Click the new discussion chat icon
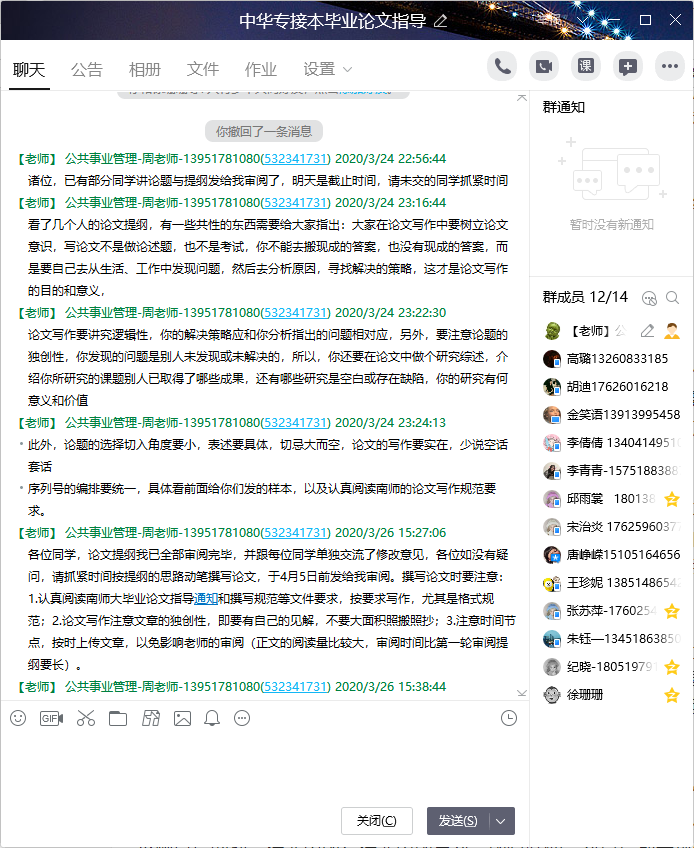Viewport: 694px width, 848px height. 627,67
